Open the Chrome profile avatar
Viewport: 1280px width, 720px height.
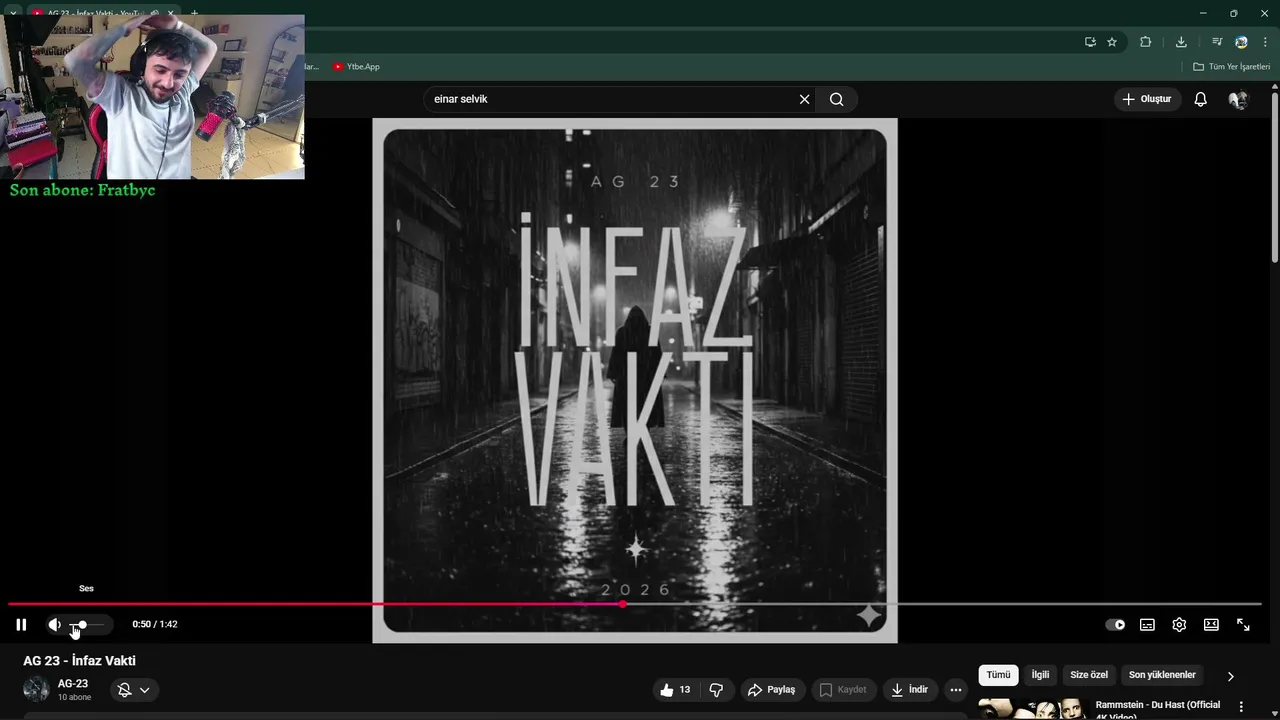pos(1241,42)
